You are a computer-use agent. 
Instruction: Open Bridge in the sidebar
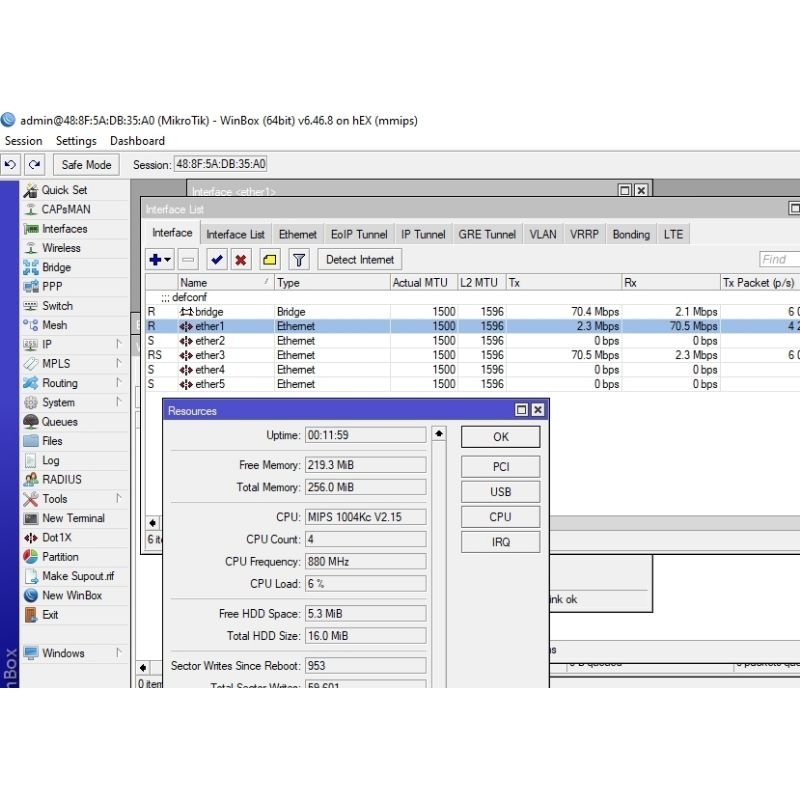[56, 267]
